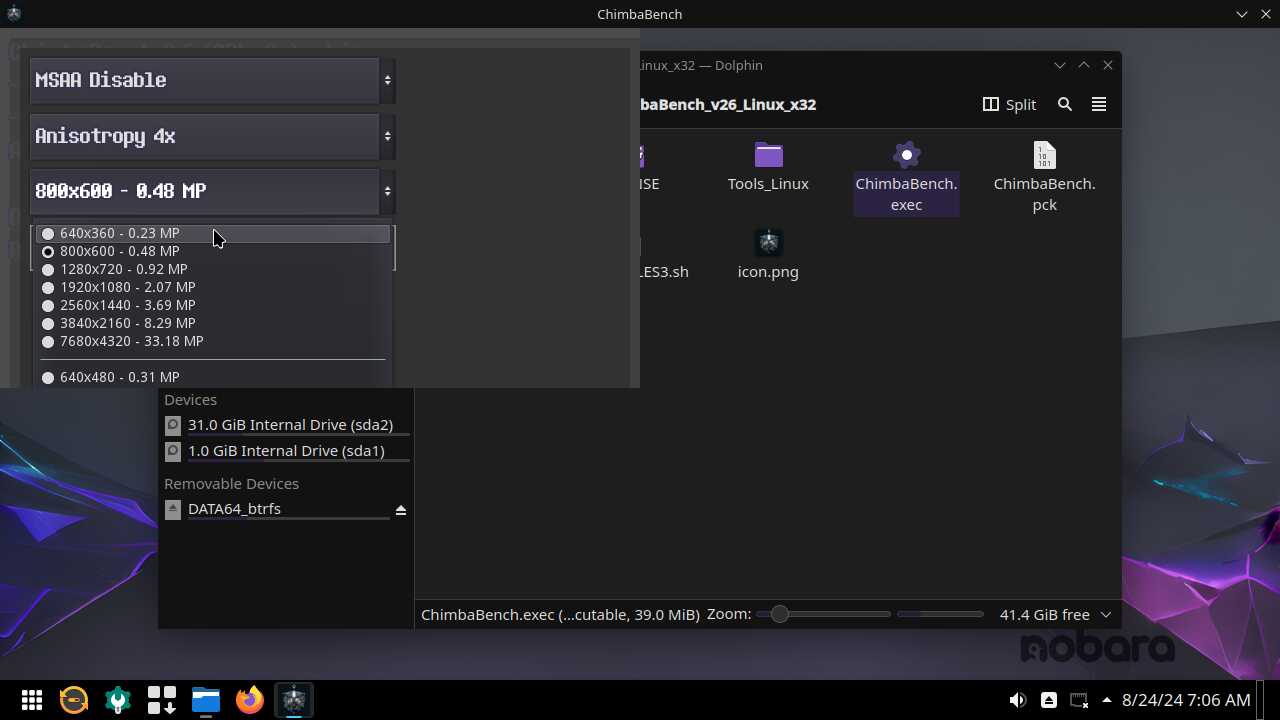The image size is (1280, 720).
Task: Launch Firefox from the taskbar
Action: click(250, 700)
